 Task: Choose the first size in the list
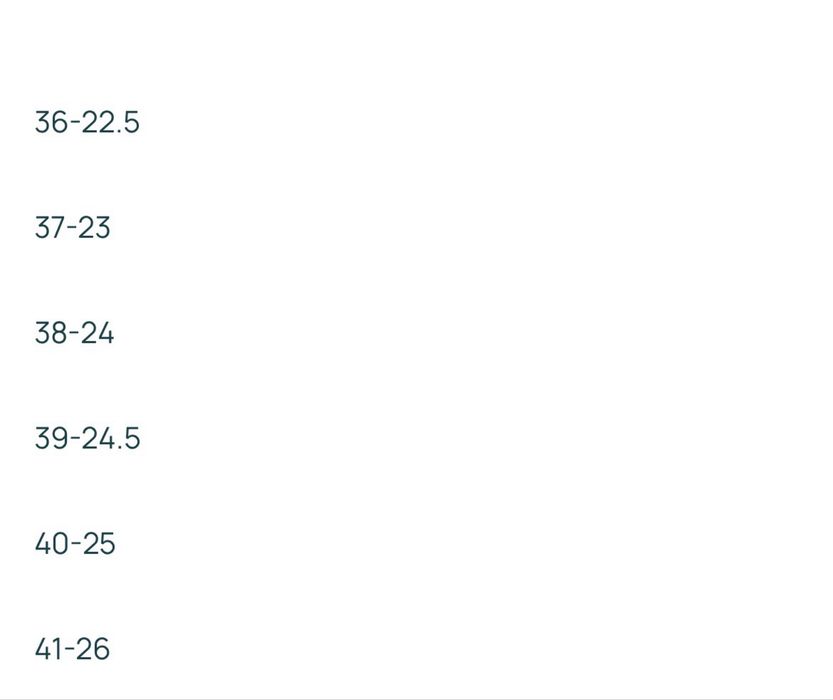(87, 122)
